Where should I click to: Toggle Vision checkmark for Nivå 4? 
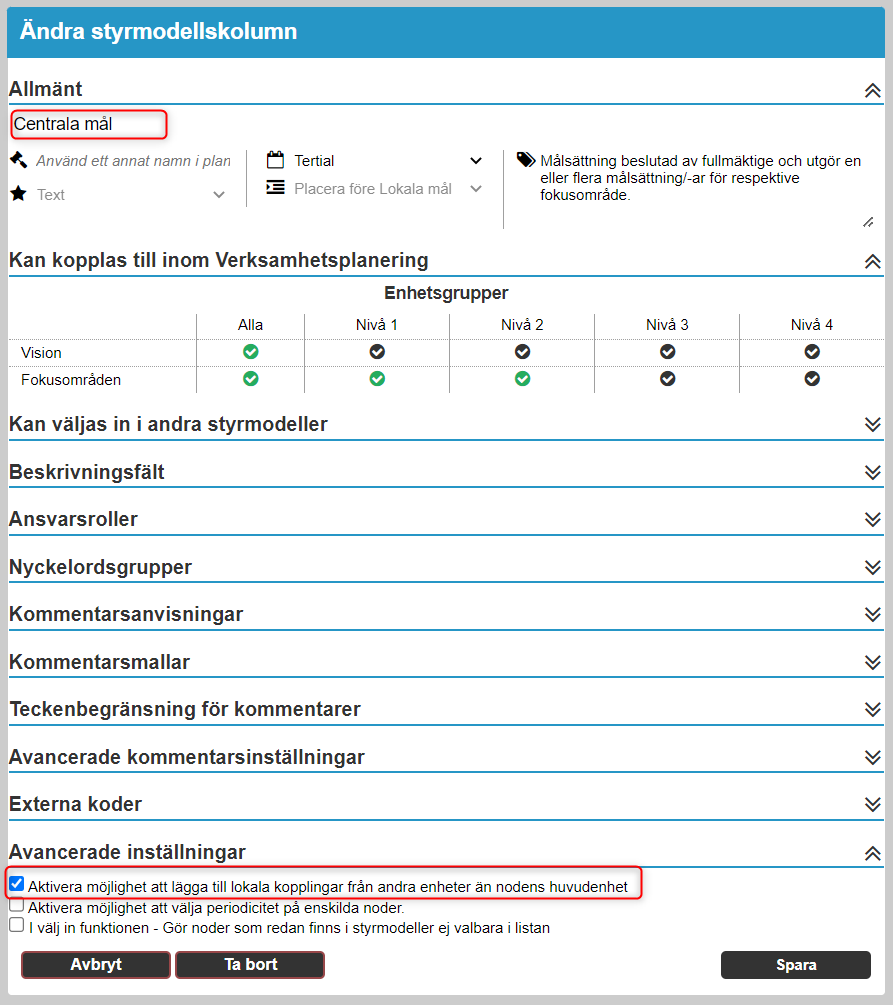[812, 352]
